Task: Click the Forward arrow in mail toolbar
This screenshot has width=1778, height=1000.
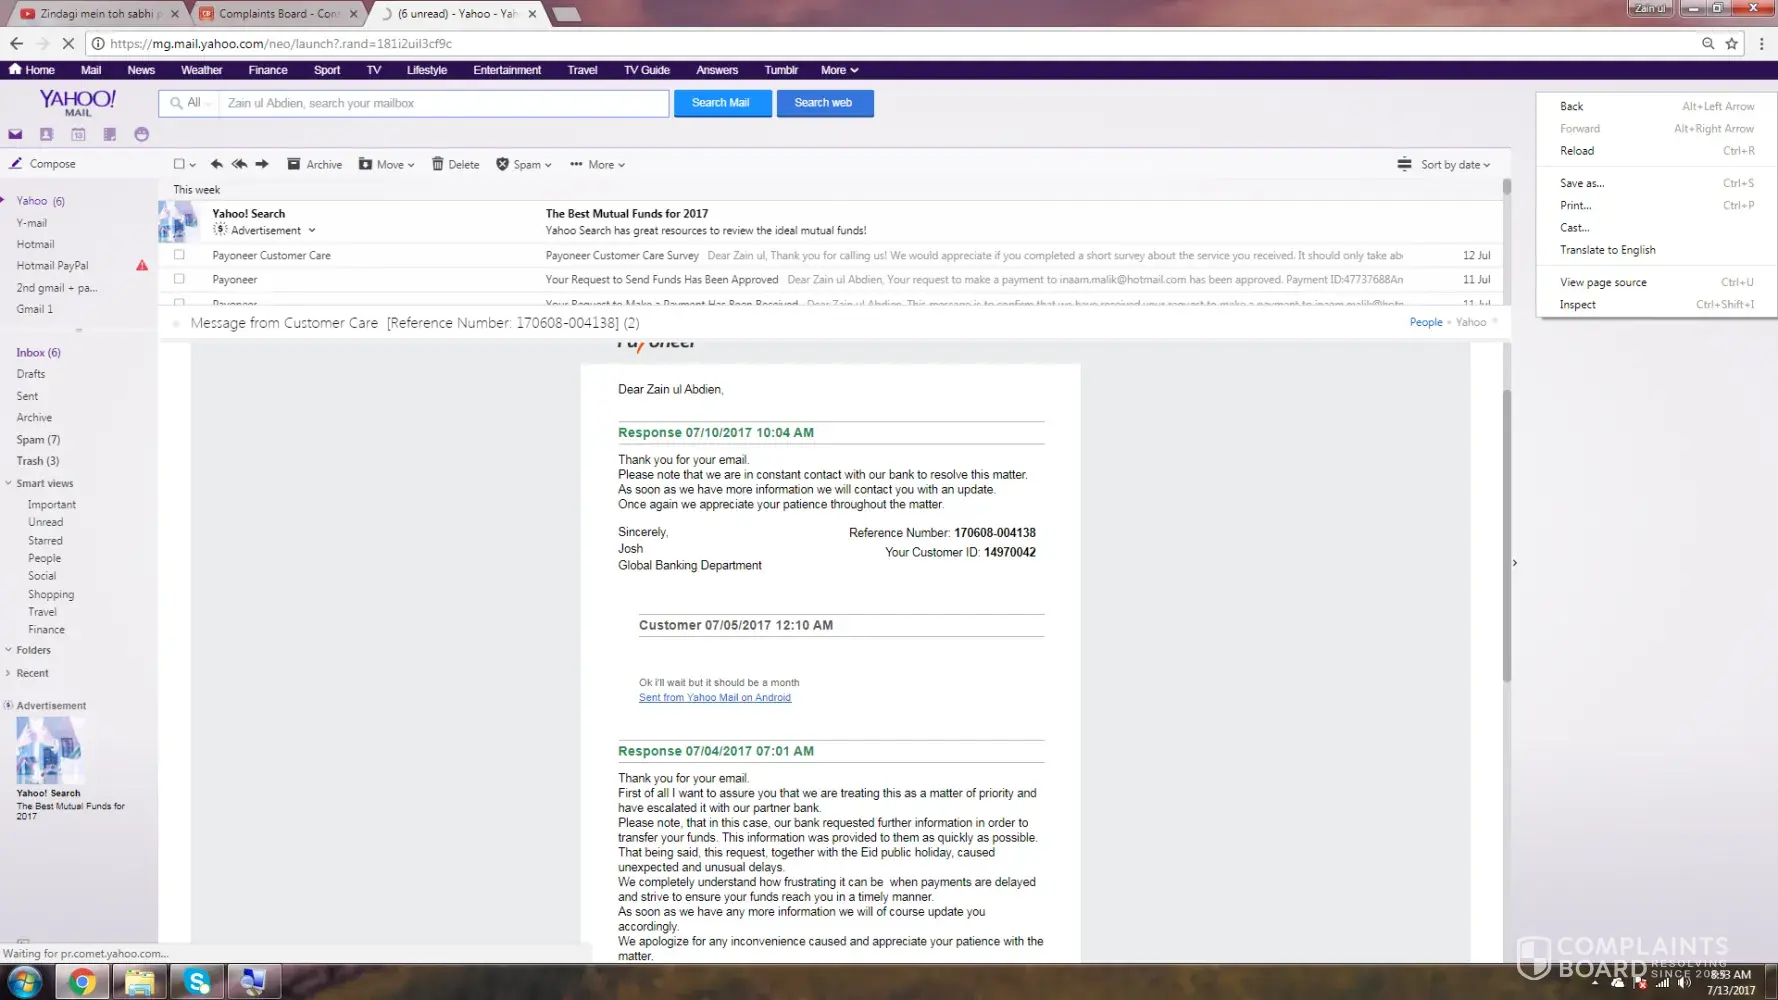Action: (x=262, y=164)
